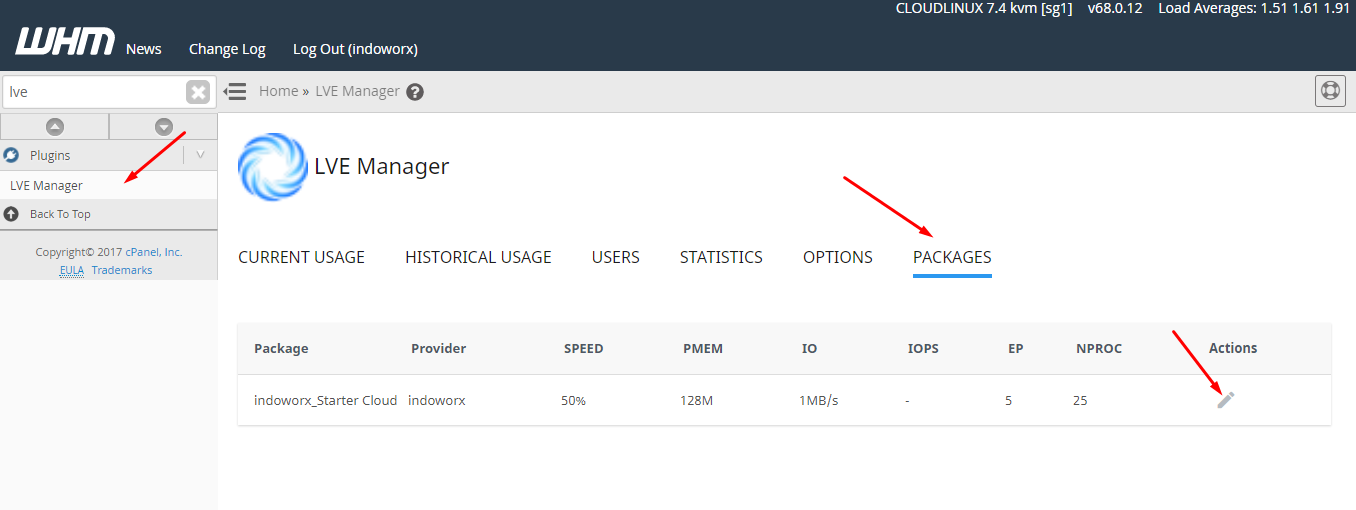Click the EP column header

1015,348
